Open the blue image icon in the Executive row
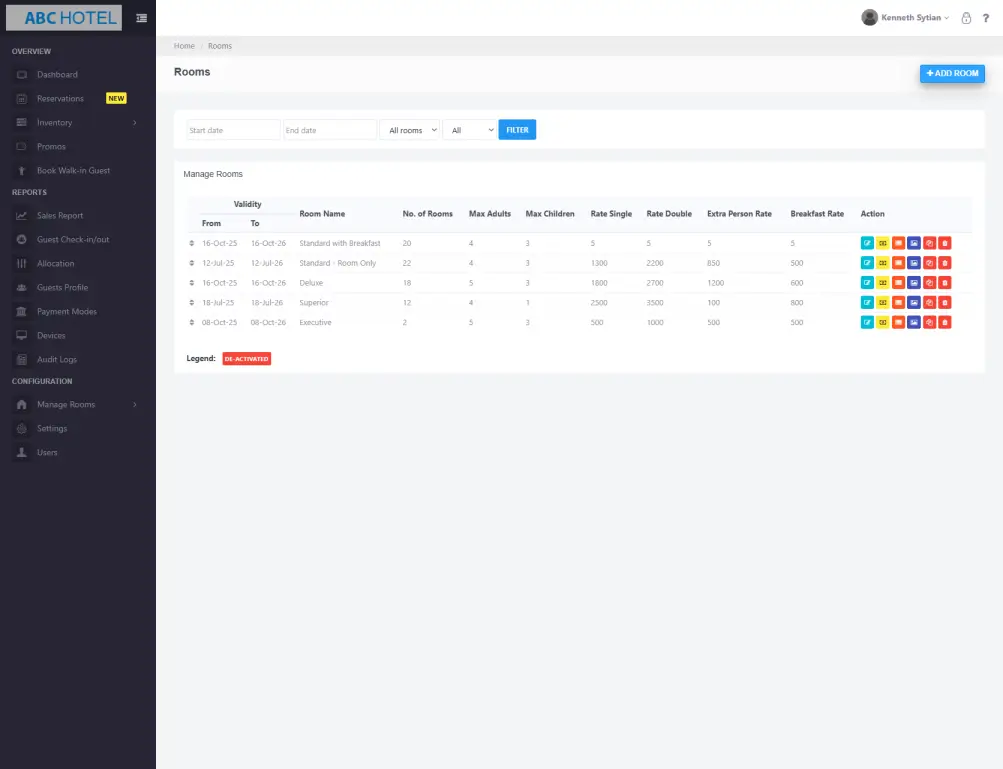This screenshot has width=1003, height=769. (914, 322)
